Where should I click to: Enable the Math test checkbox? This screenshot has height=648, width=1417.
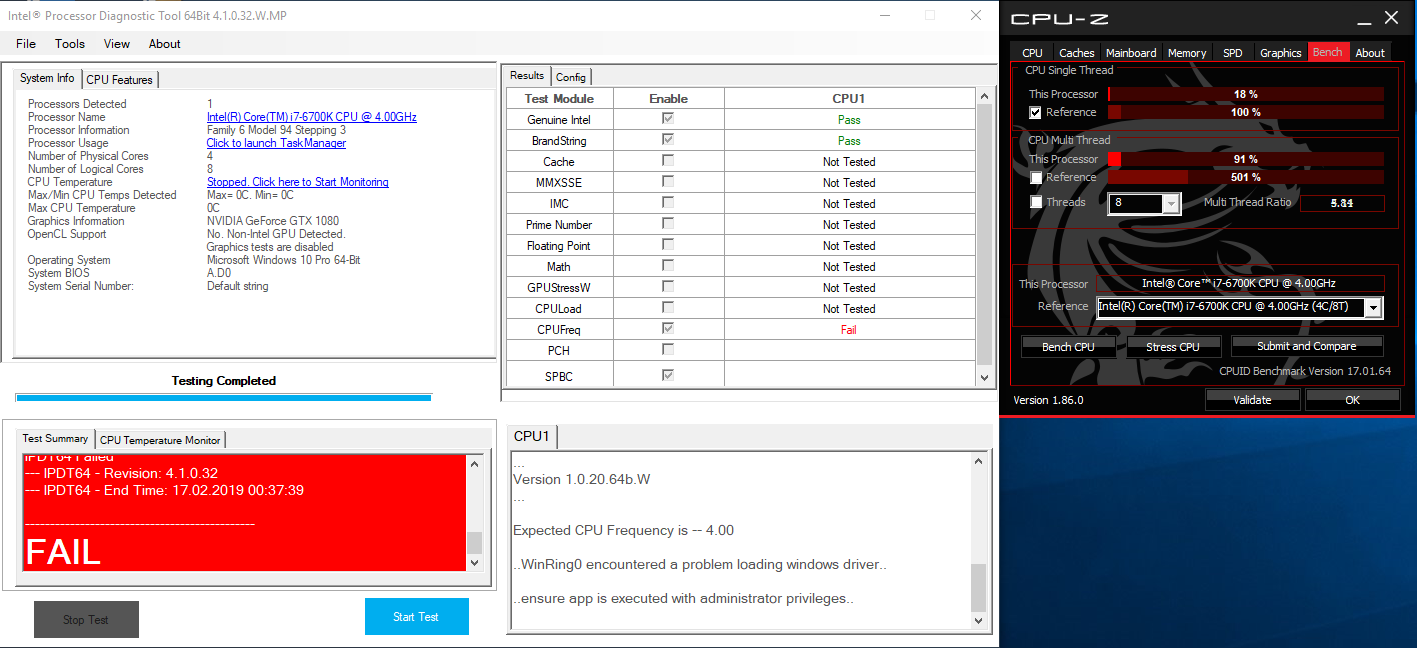668,266
